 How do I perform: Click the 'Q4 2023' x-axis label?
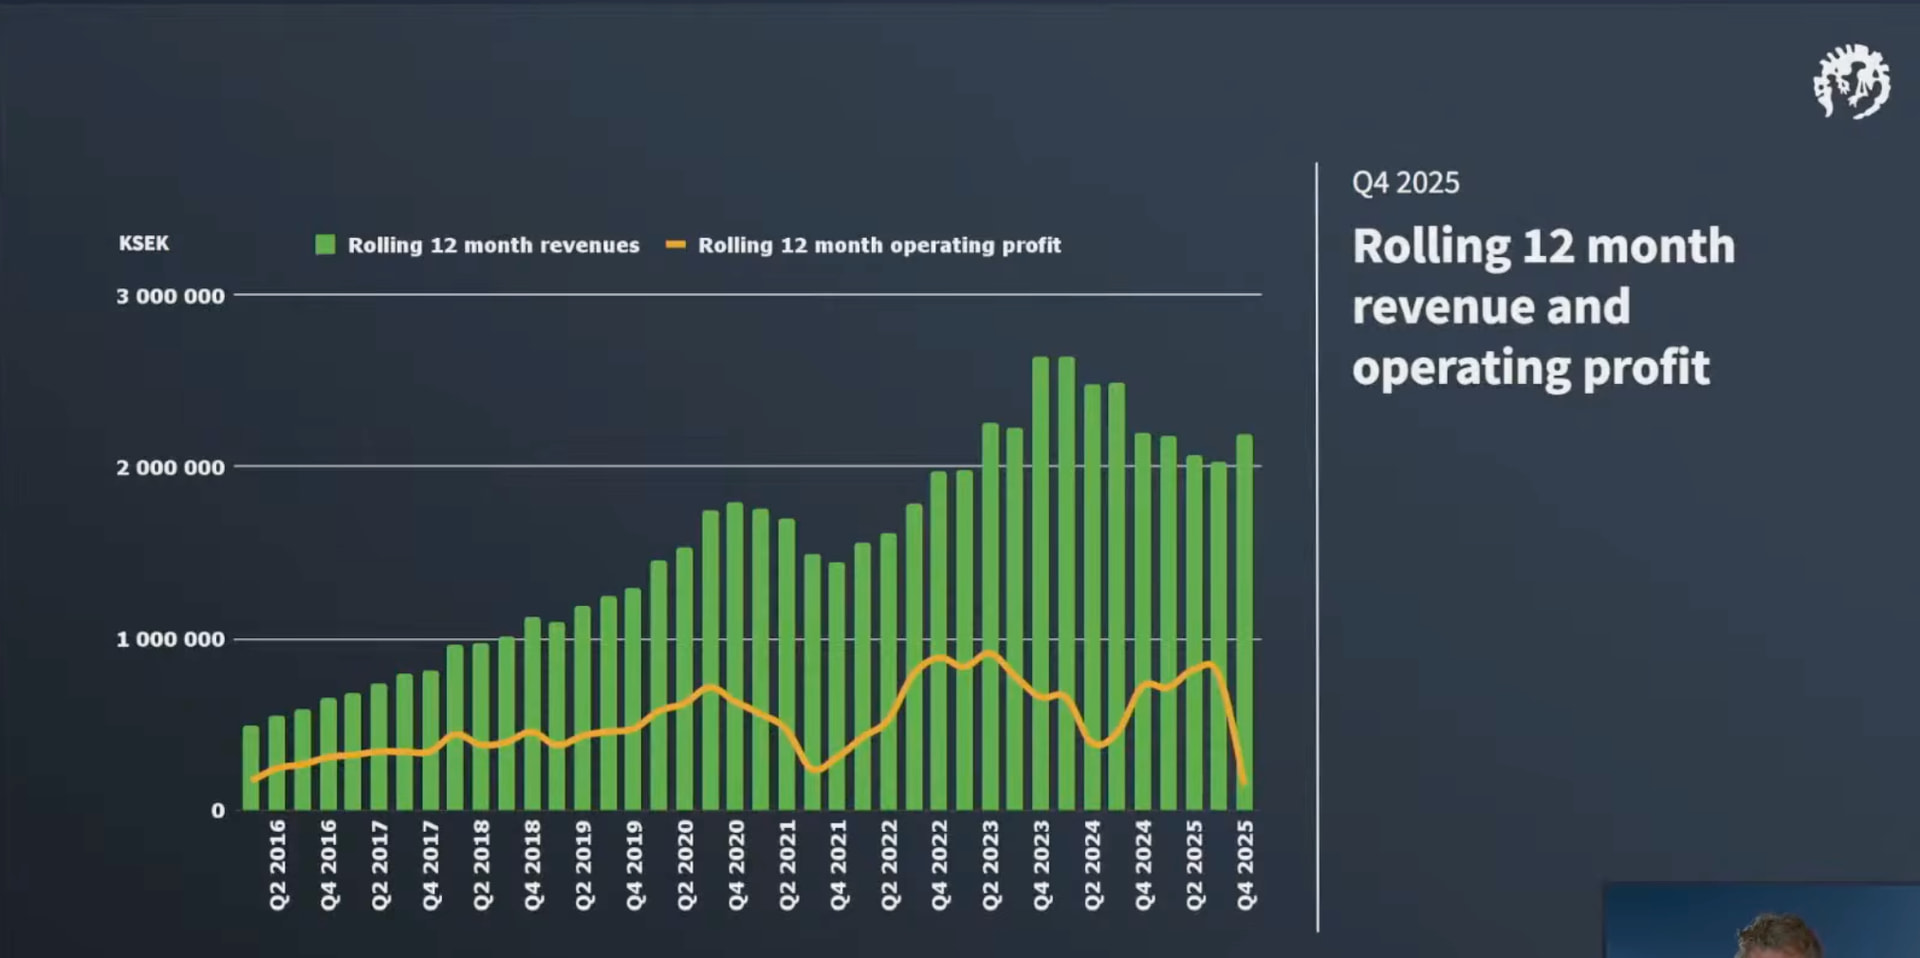(1042, 865)
